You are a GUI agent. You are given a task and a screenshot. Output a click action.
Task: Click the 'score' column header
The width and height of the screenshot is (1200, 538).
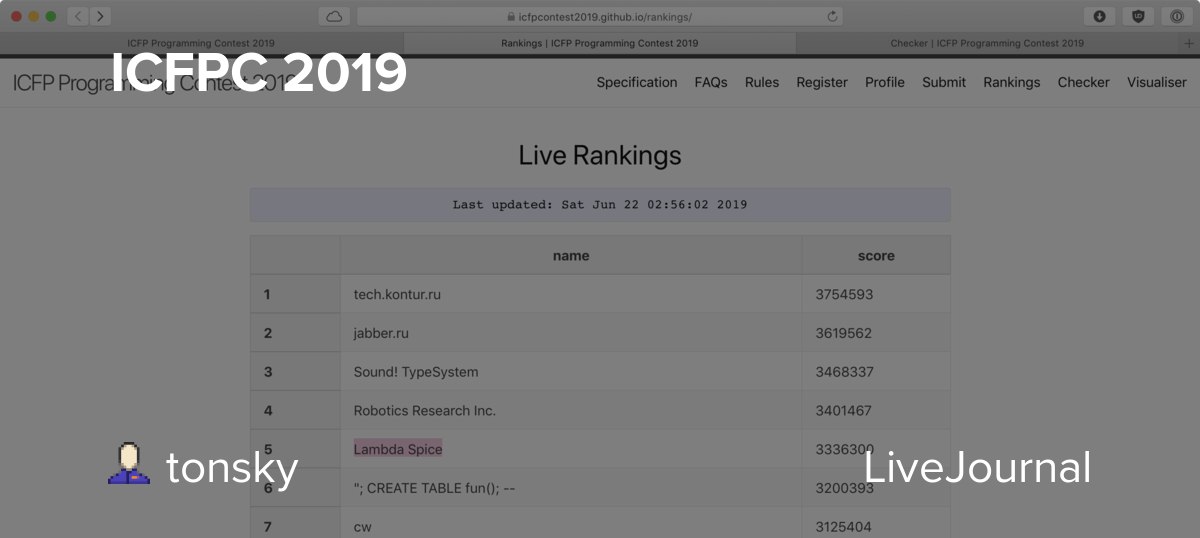click(876, 256)
